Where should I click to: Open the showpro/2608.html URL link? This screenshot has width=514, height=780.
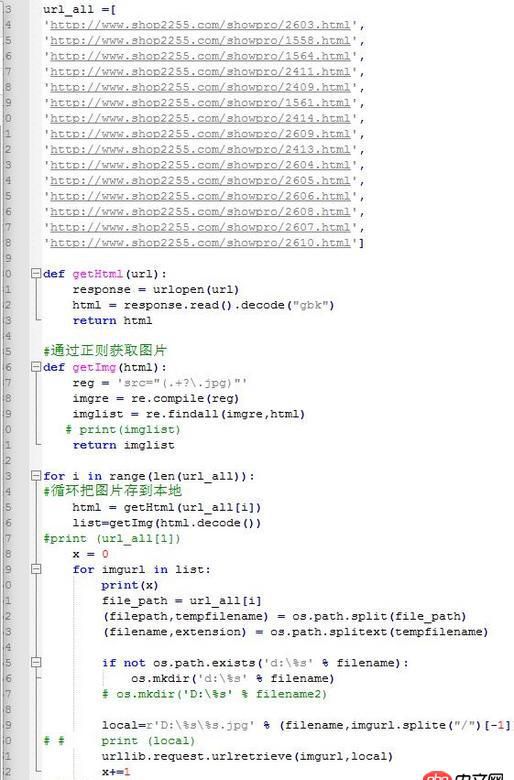[x=200, y=211]
